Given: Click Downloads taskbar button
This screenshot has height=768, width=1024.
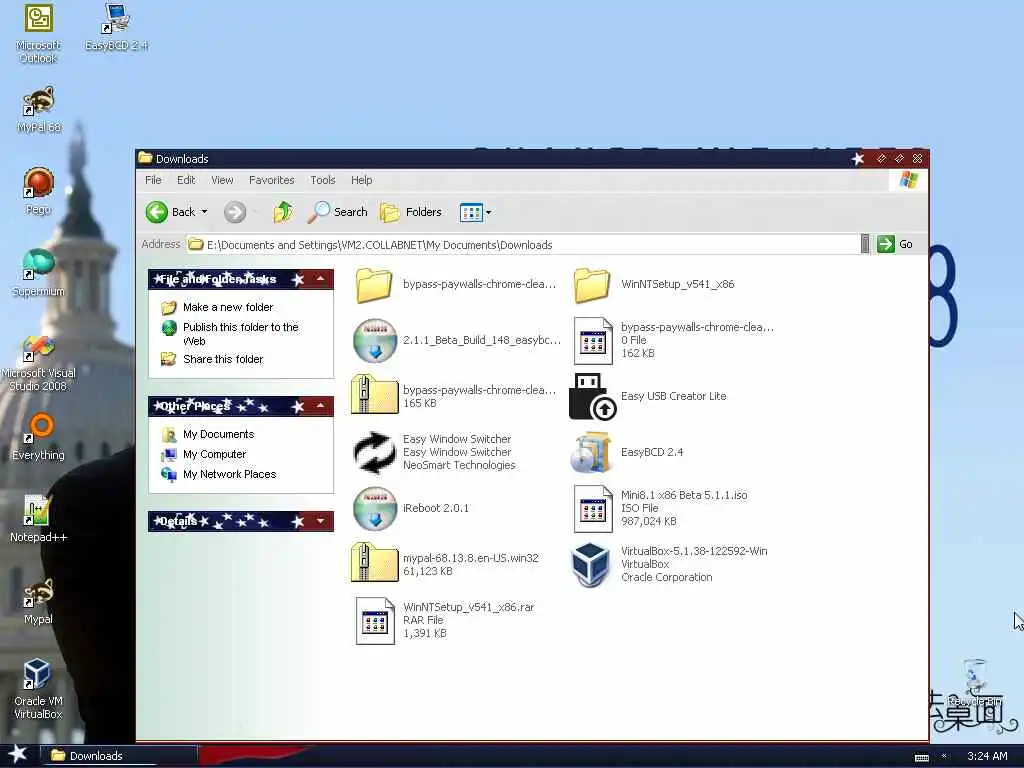Looking at the screenshot, I should pyautogui.click(x=120, y=756).
